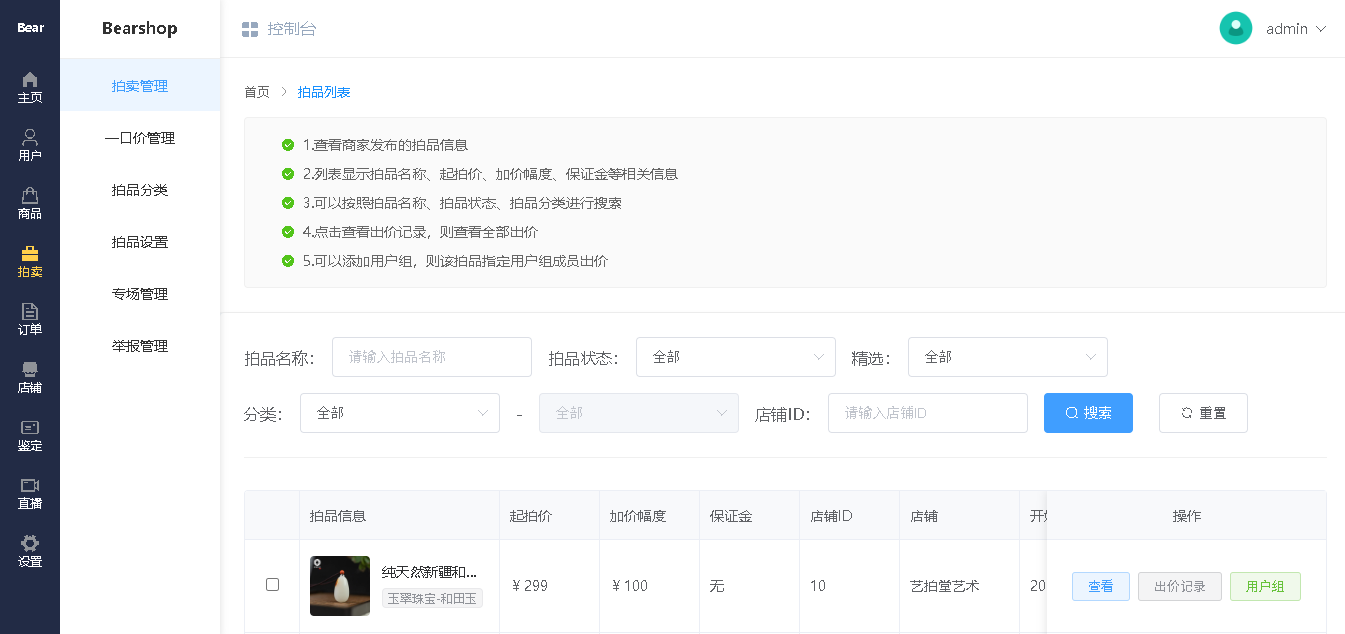
Task: Click the highlighted 拍卖 auction icon
Action: click(29, 260)
